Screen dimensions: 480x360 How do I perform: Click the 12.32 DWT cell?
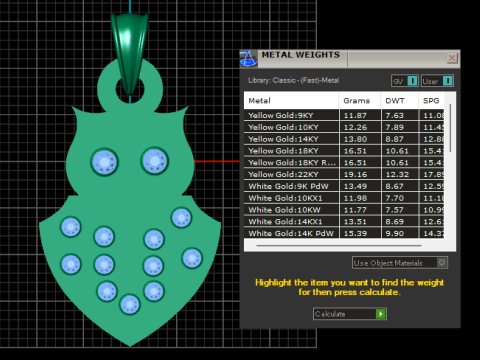400,174
